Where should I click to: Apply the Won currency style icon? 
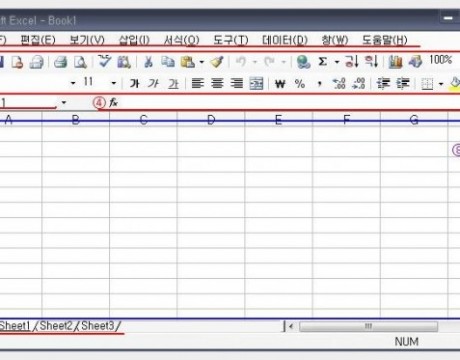click(x=280, y=84)
